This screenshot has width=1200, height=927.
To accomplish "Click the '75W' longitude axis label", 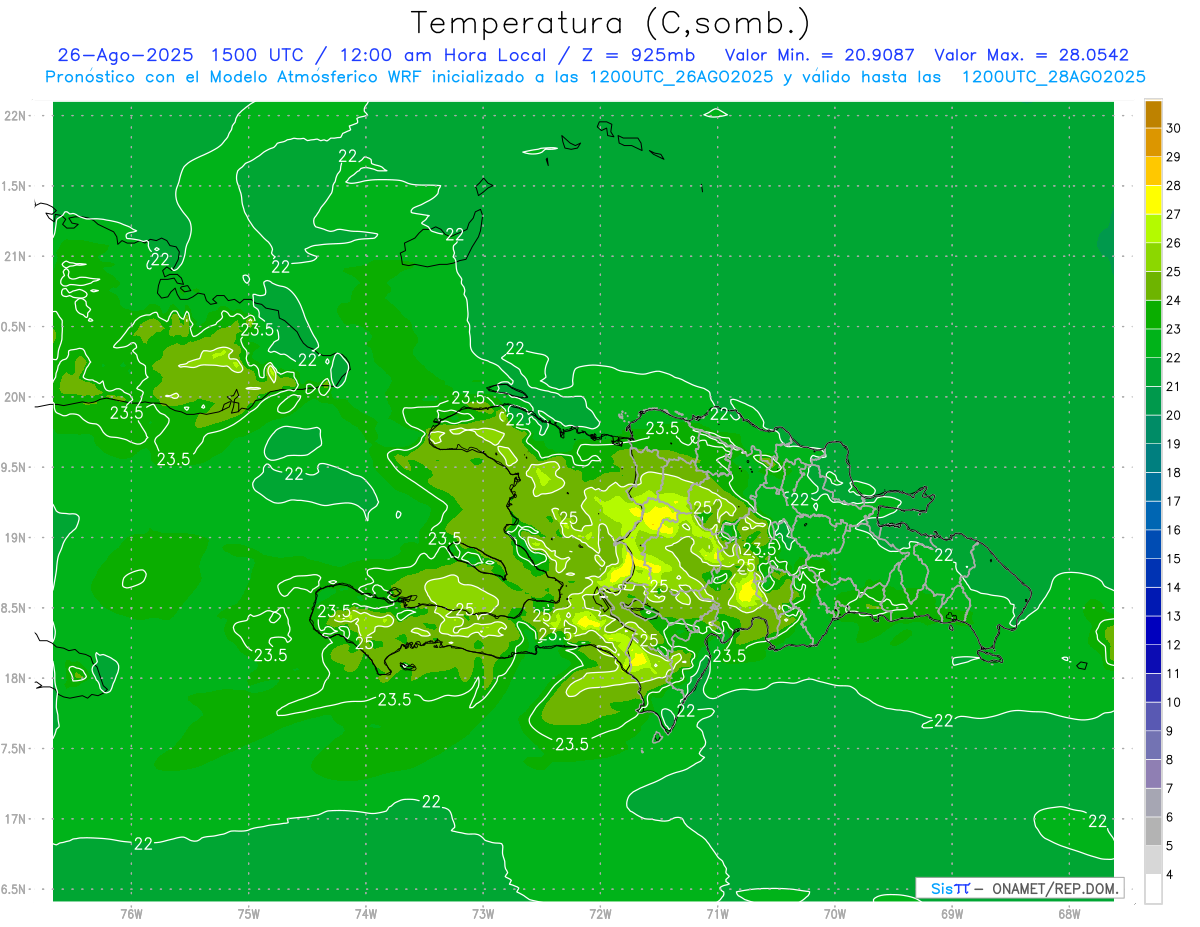I will [x=249, y=914].
